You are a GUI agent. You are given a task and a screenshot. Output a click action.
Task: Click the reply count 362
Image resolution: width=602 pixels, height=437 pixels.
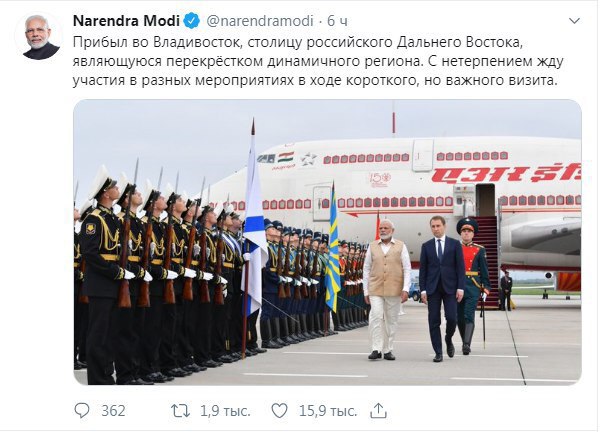click(113, 411)
